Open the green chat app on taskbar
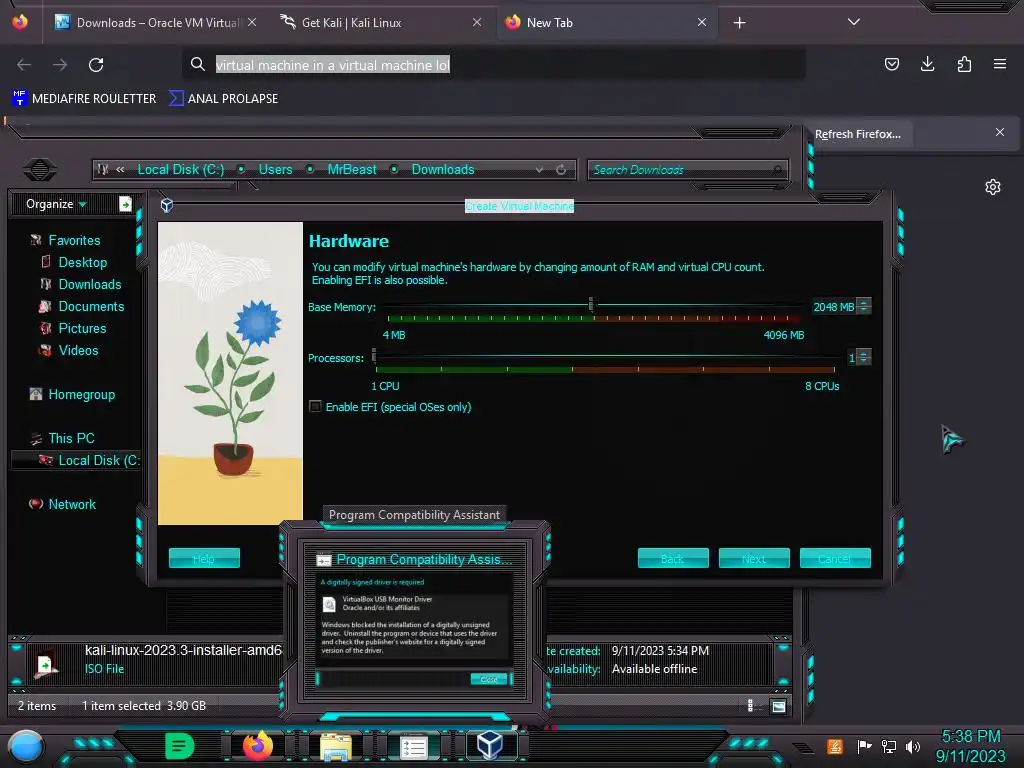Image resolution: width=1024 pixels, height=768 pixels. pos(179,746)
